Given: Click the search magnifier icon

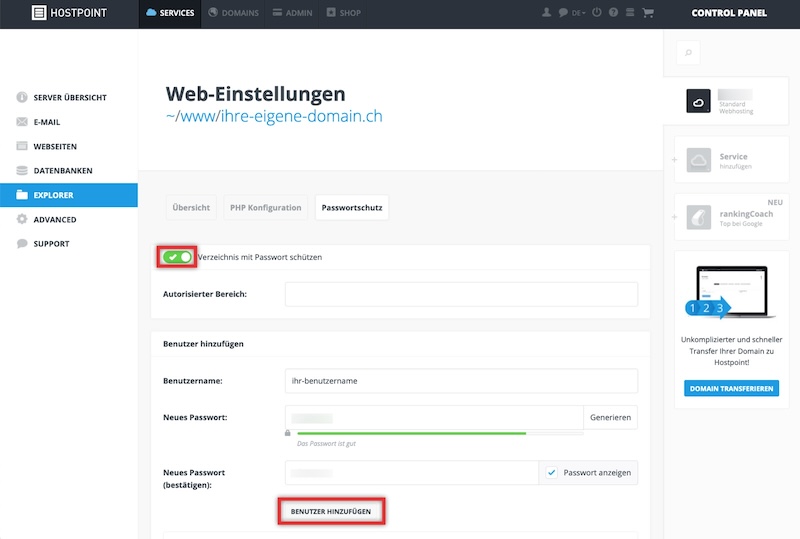Looking at the screenshot, I should coord(688,52).
